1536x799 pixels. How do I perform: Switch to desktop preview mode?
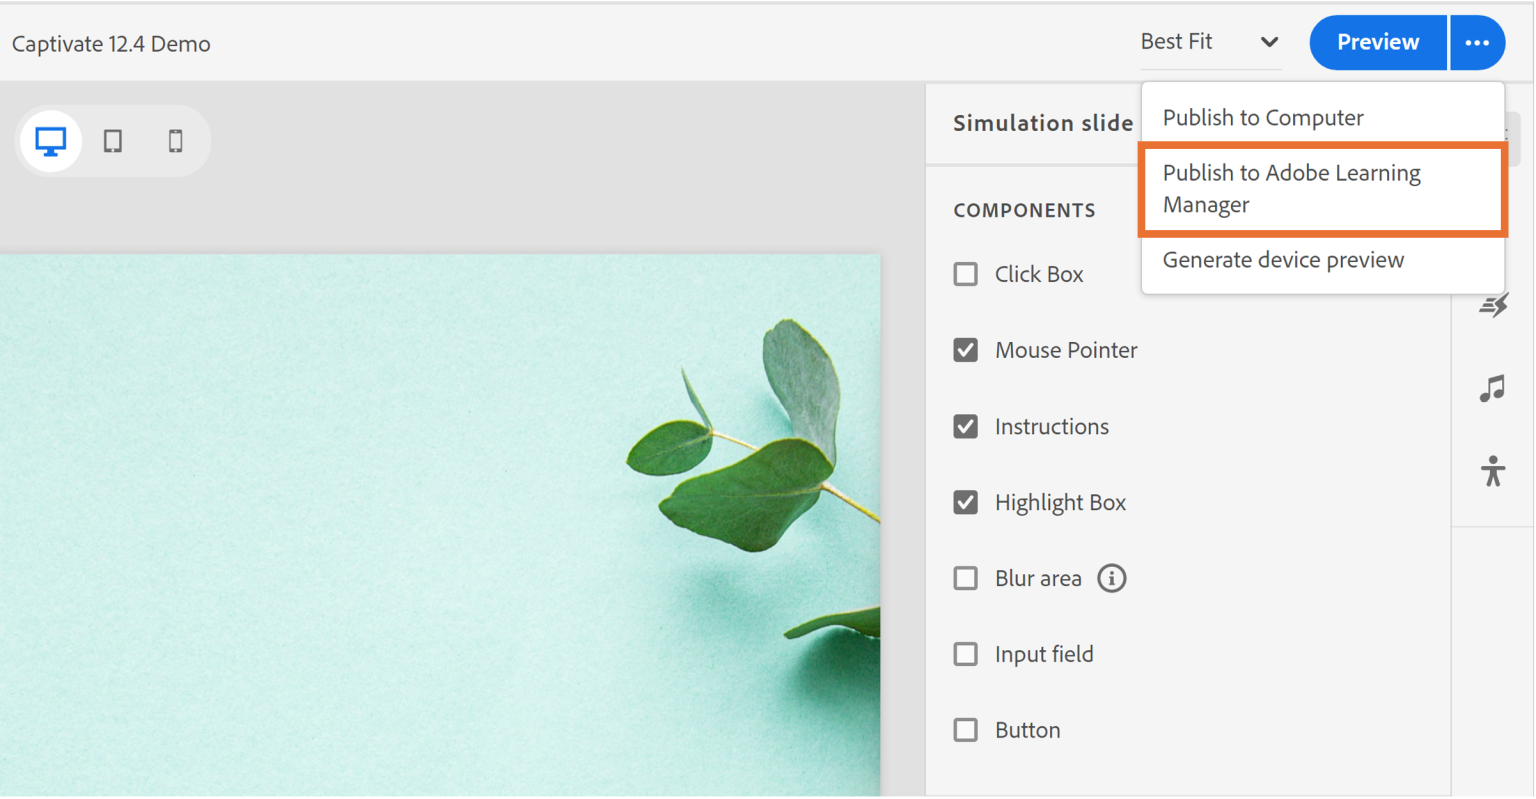[50, 141]
